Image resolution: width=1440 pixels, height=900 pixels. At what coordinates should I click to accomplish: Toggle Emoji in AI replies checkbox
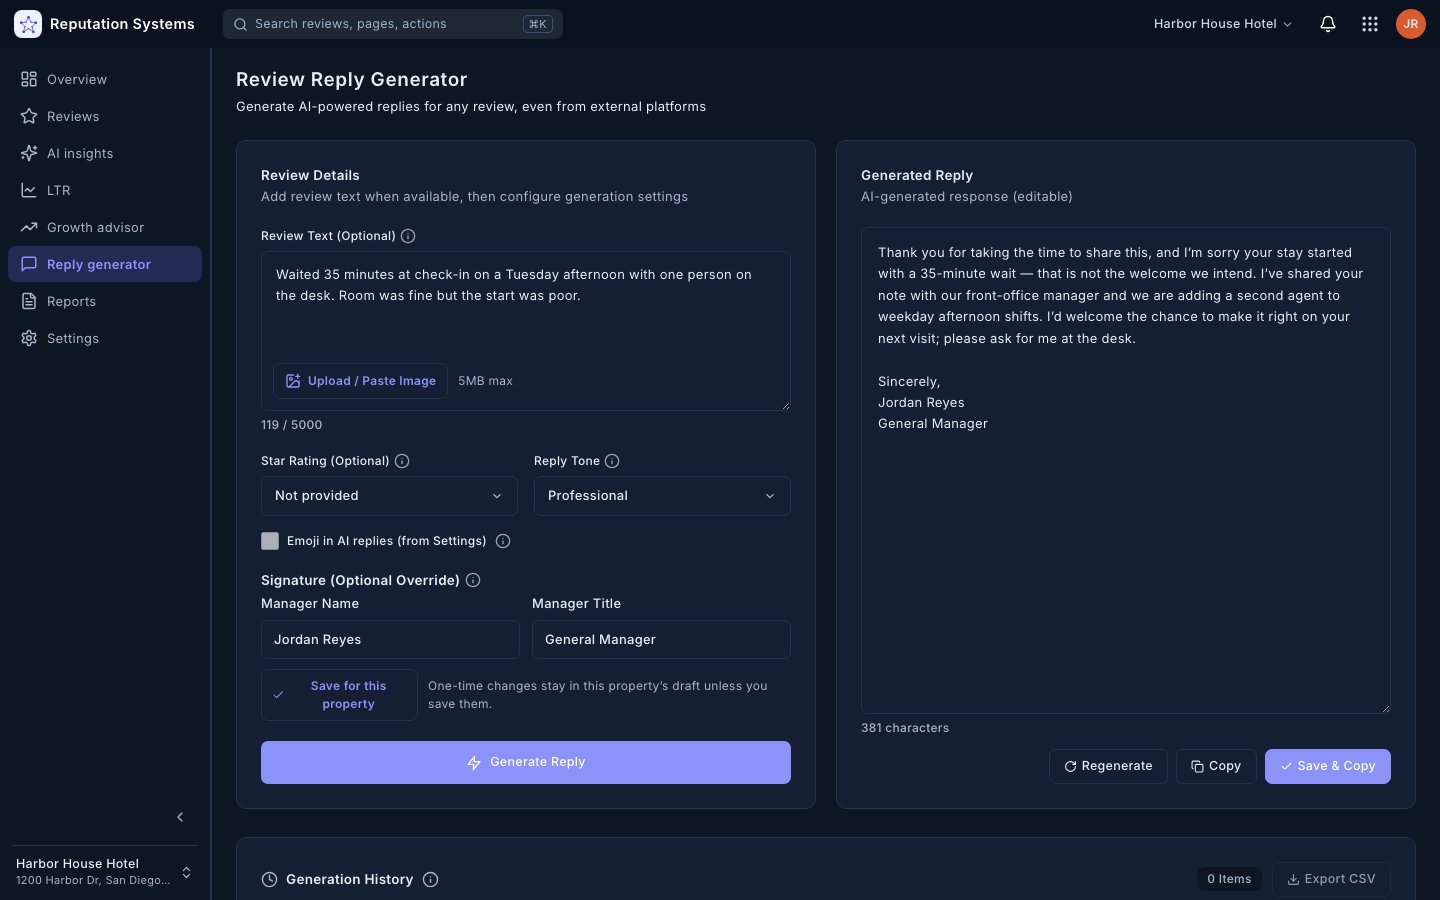[x=270, y=541]
